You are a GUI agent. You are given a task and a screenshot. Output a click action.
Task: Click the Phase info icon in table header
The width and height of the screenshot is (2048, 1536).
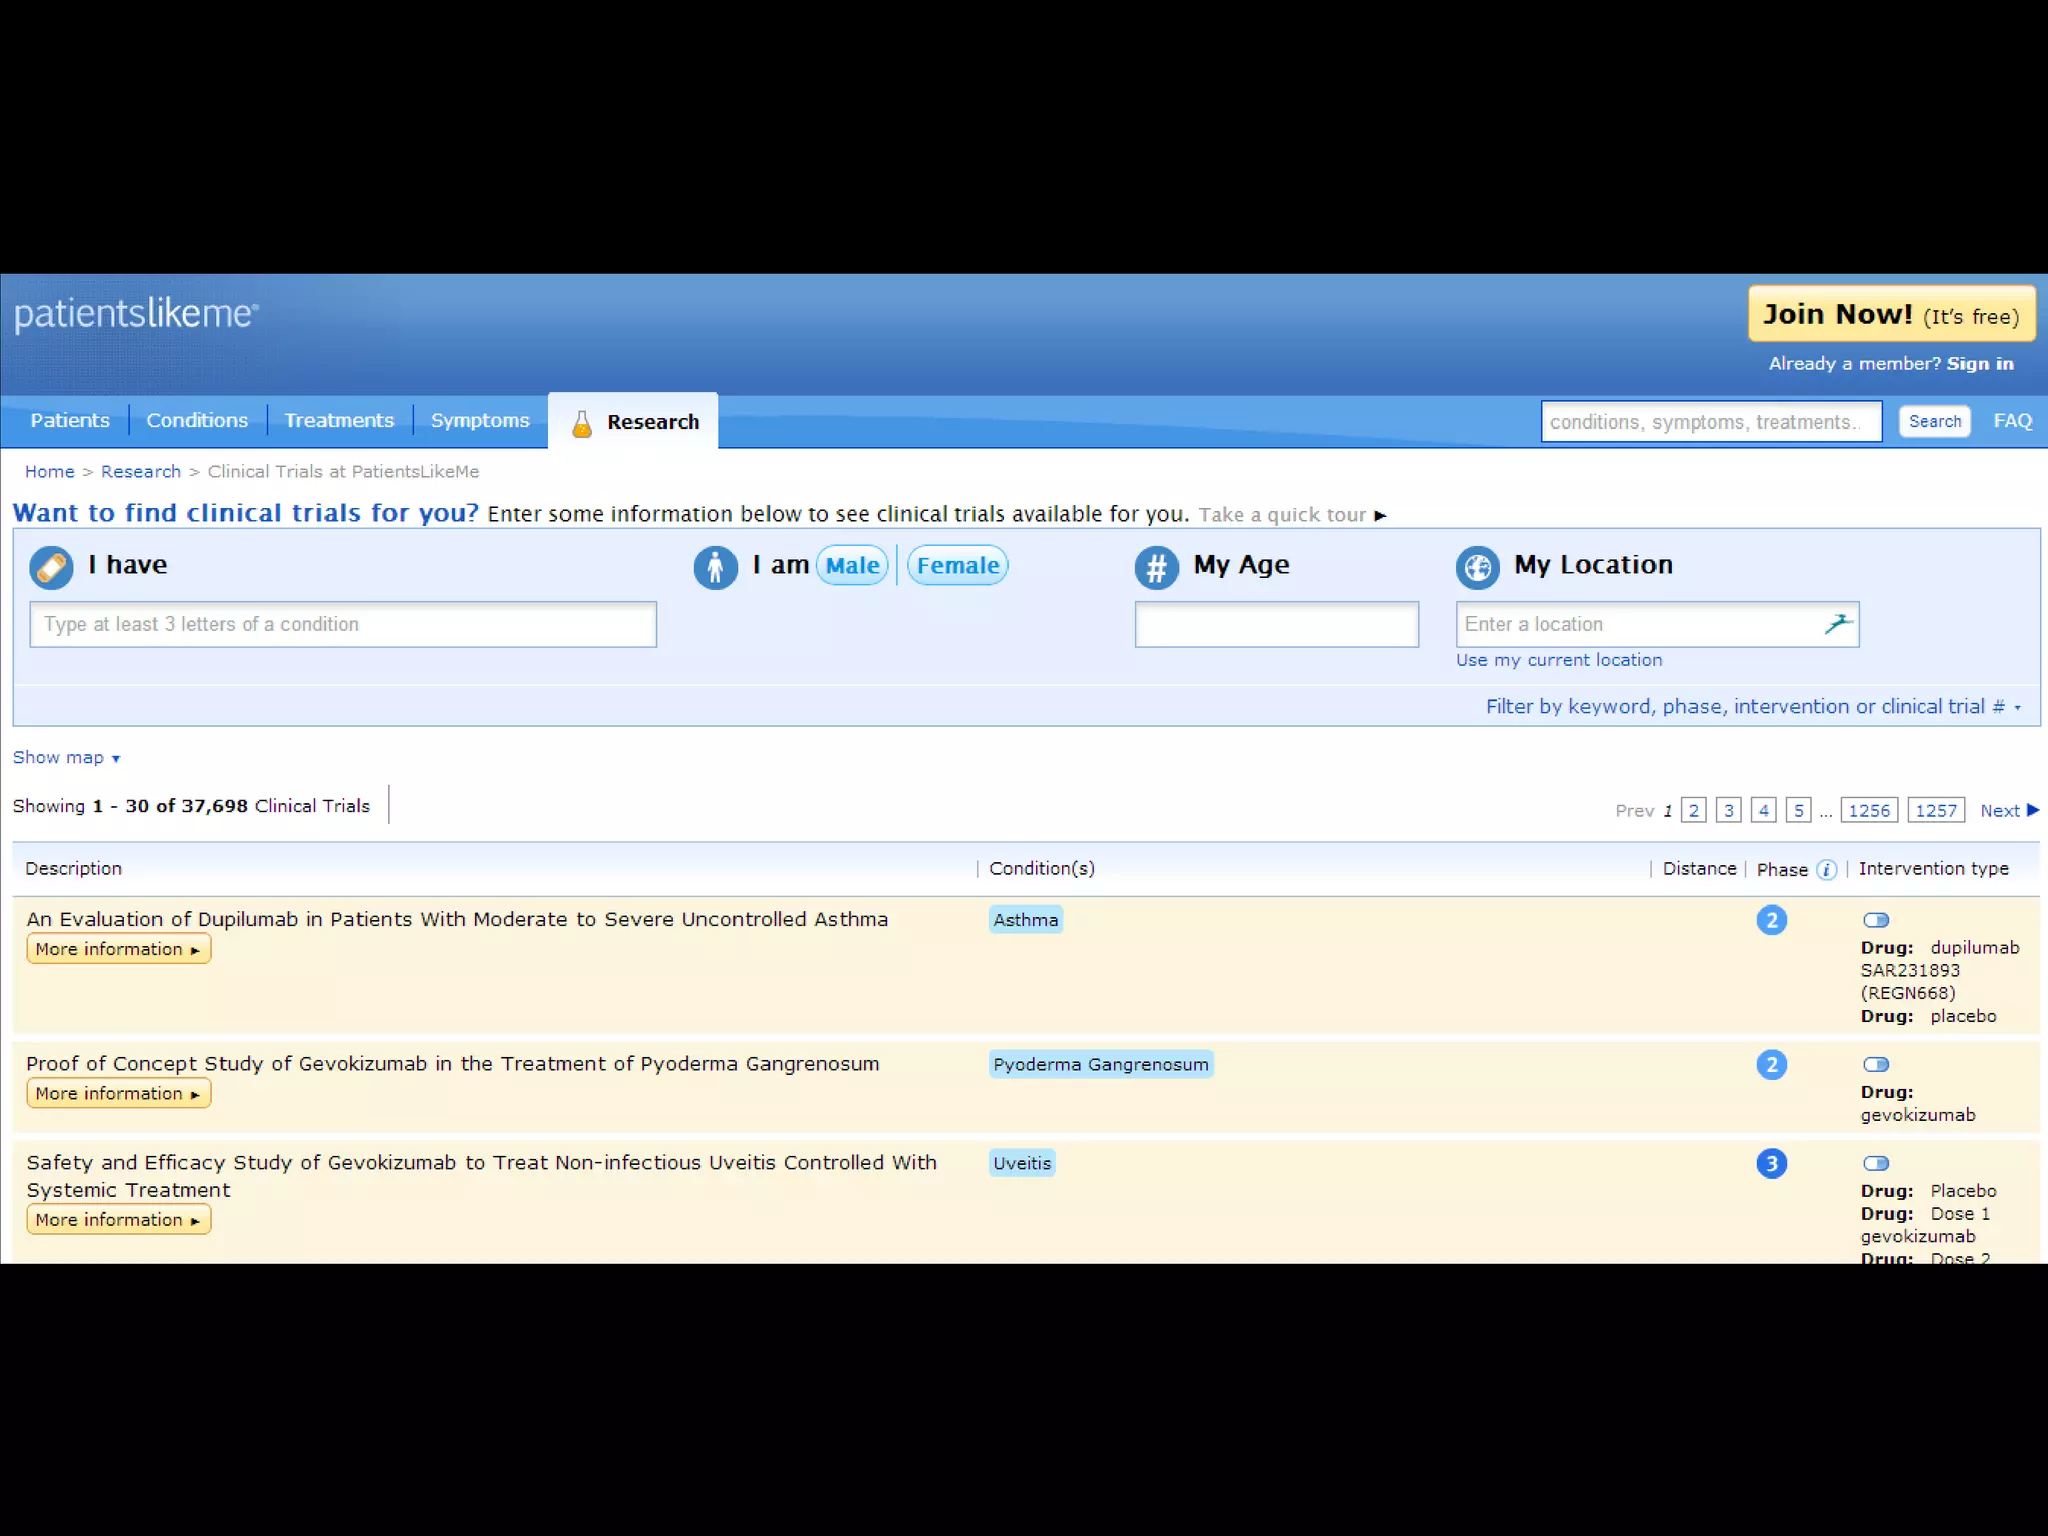(1826, 870)
